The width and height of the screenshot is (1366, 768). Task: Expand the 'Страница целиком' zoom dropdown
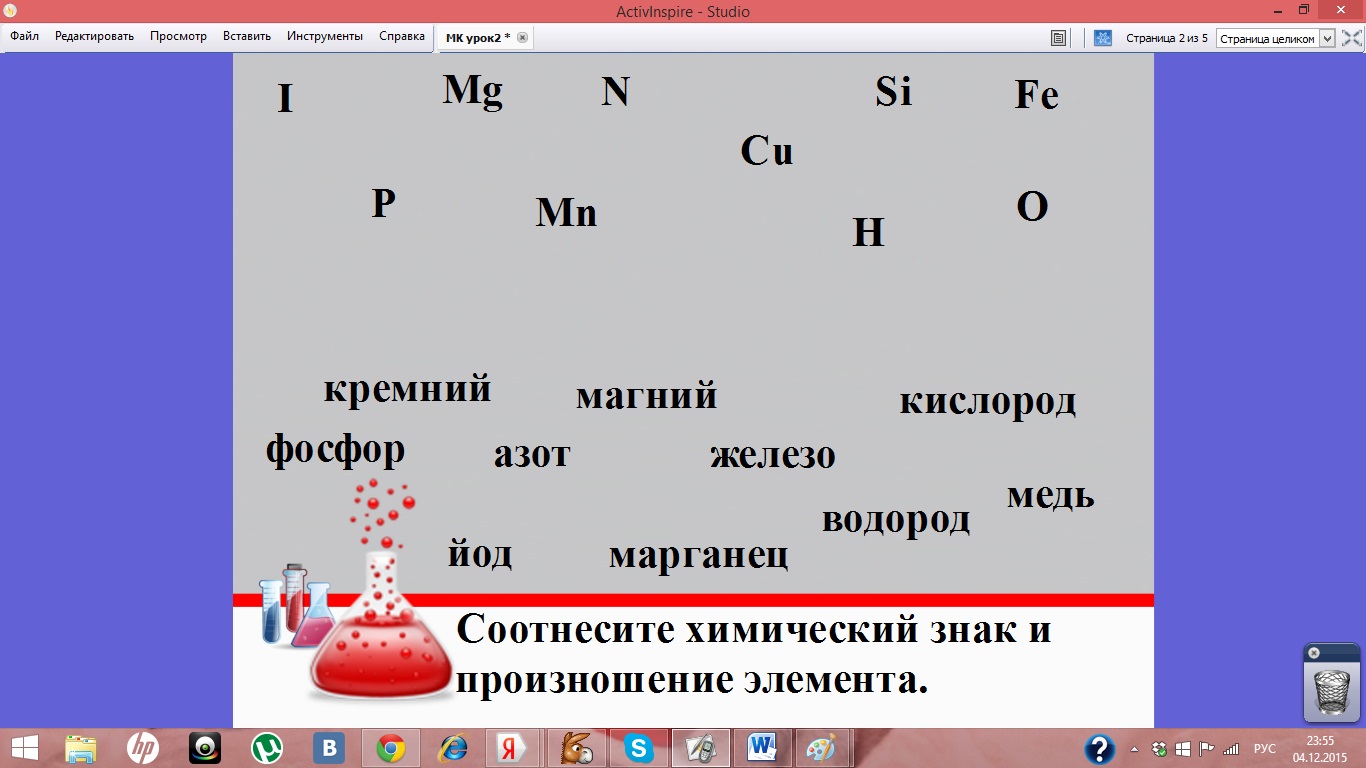coord(1327,38)
